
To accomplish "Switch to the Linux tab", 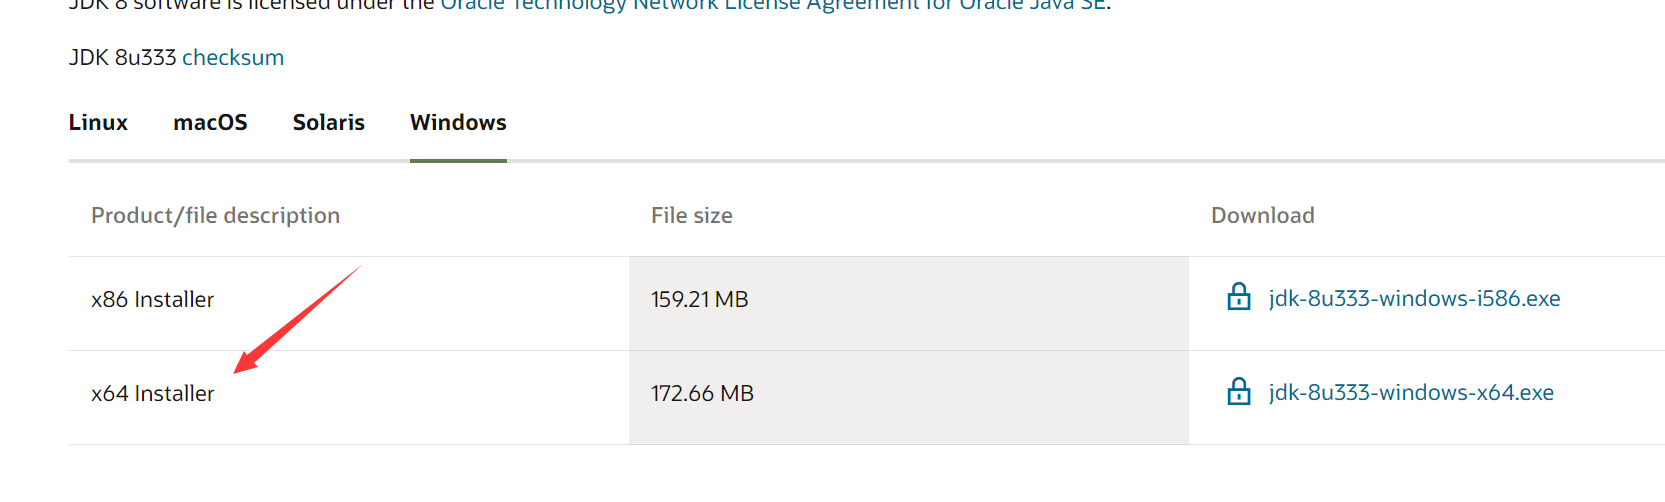I will pyautogui.click(x=98, y=122).
